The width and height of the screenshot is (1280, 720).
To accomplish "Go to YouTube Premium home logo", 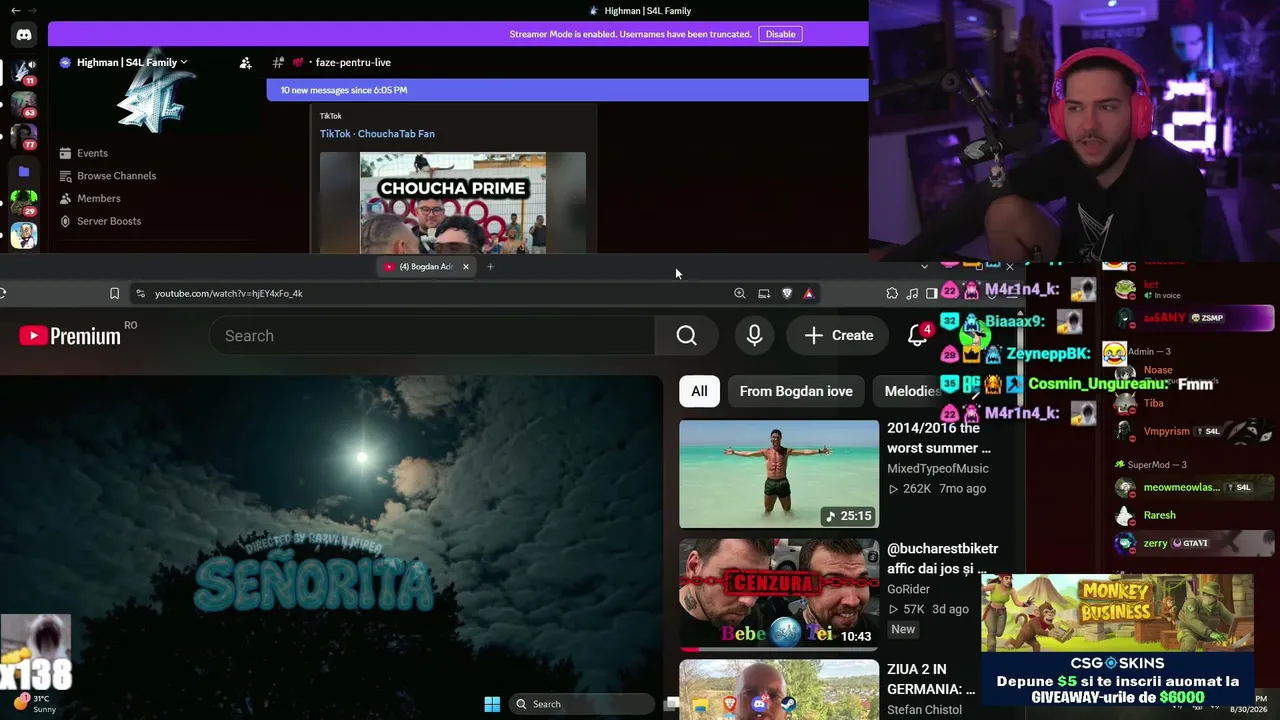I will point(70,336).
